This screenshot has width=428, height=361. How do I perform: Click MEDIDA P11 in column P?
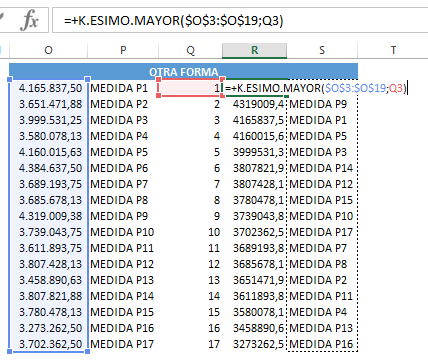pyautogui.click(x=122, y=248)
